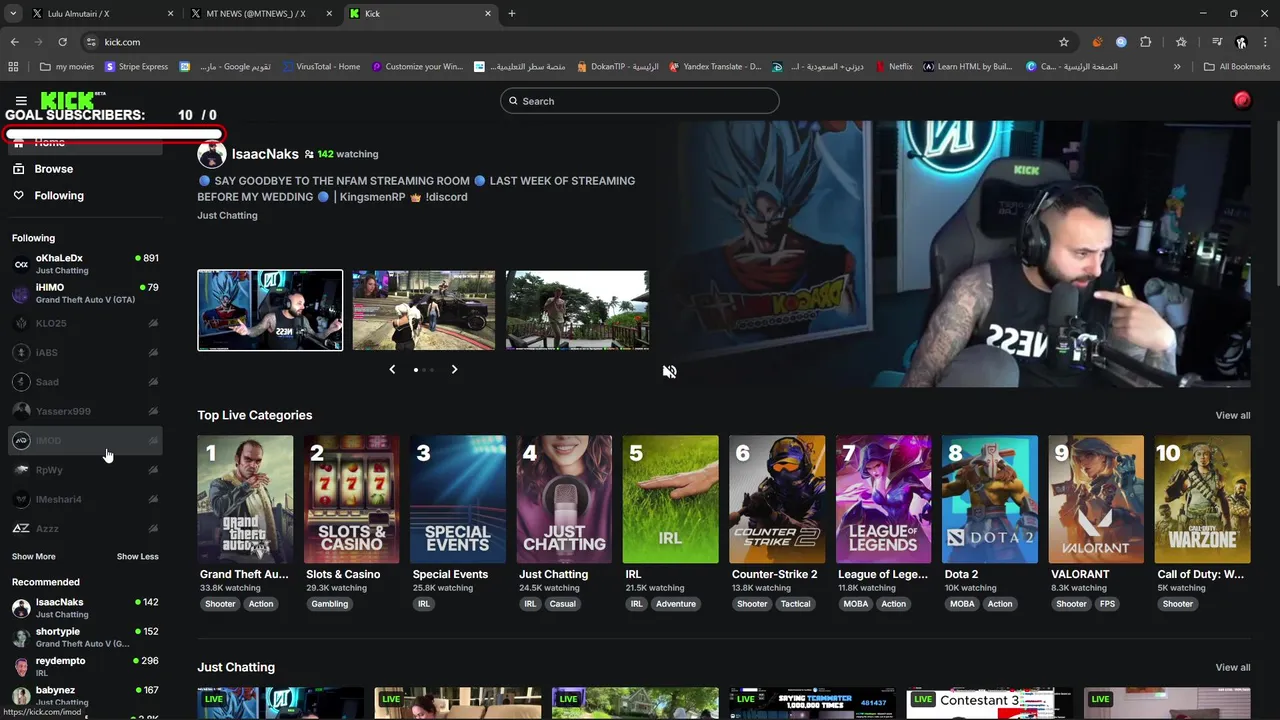
Task: Show more bookmarks chevron
Action: pyautogui.click(x=1177, y=67)
